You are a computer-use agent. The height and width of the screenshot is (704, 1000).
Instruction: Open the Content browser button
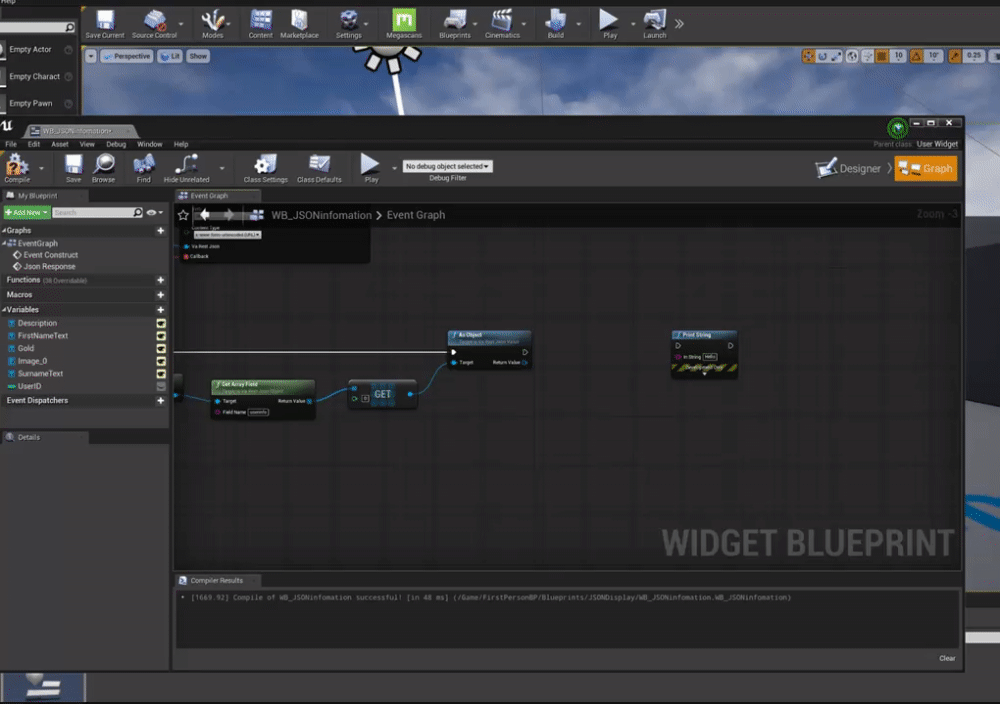pos(260,24)
